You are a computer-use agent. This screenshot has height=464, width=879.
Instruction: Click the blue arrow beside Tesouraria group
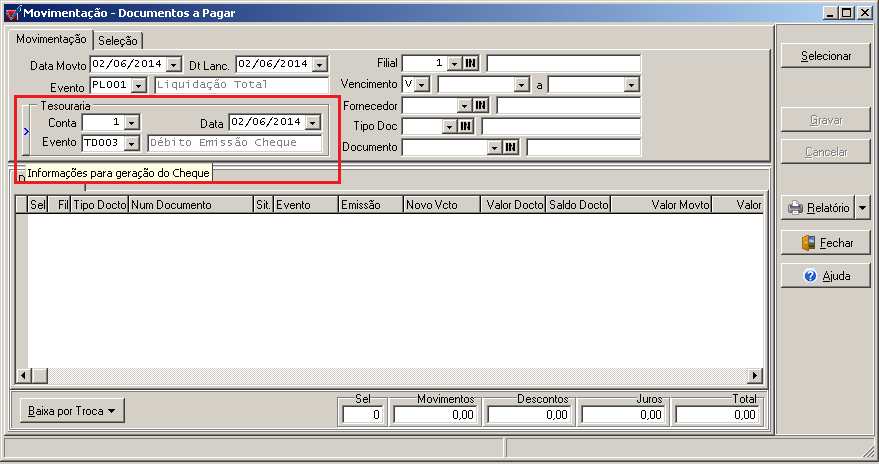(25, 131)
